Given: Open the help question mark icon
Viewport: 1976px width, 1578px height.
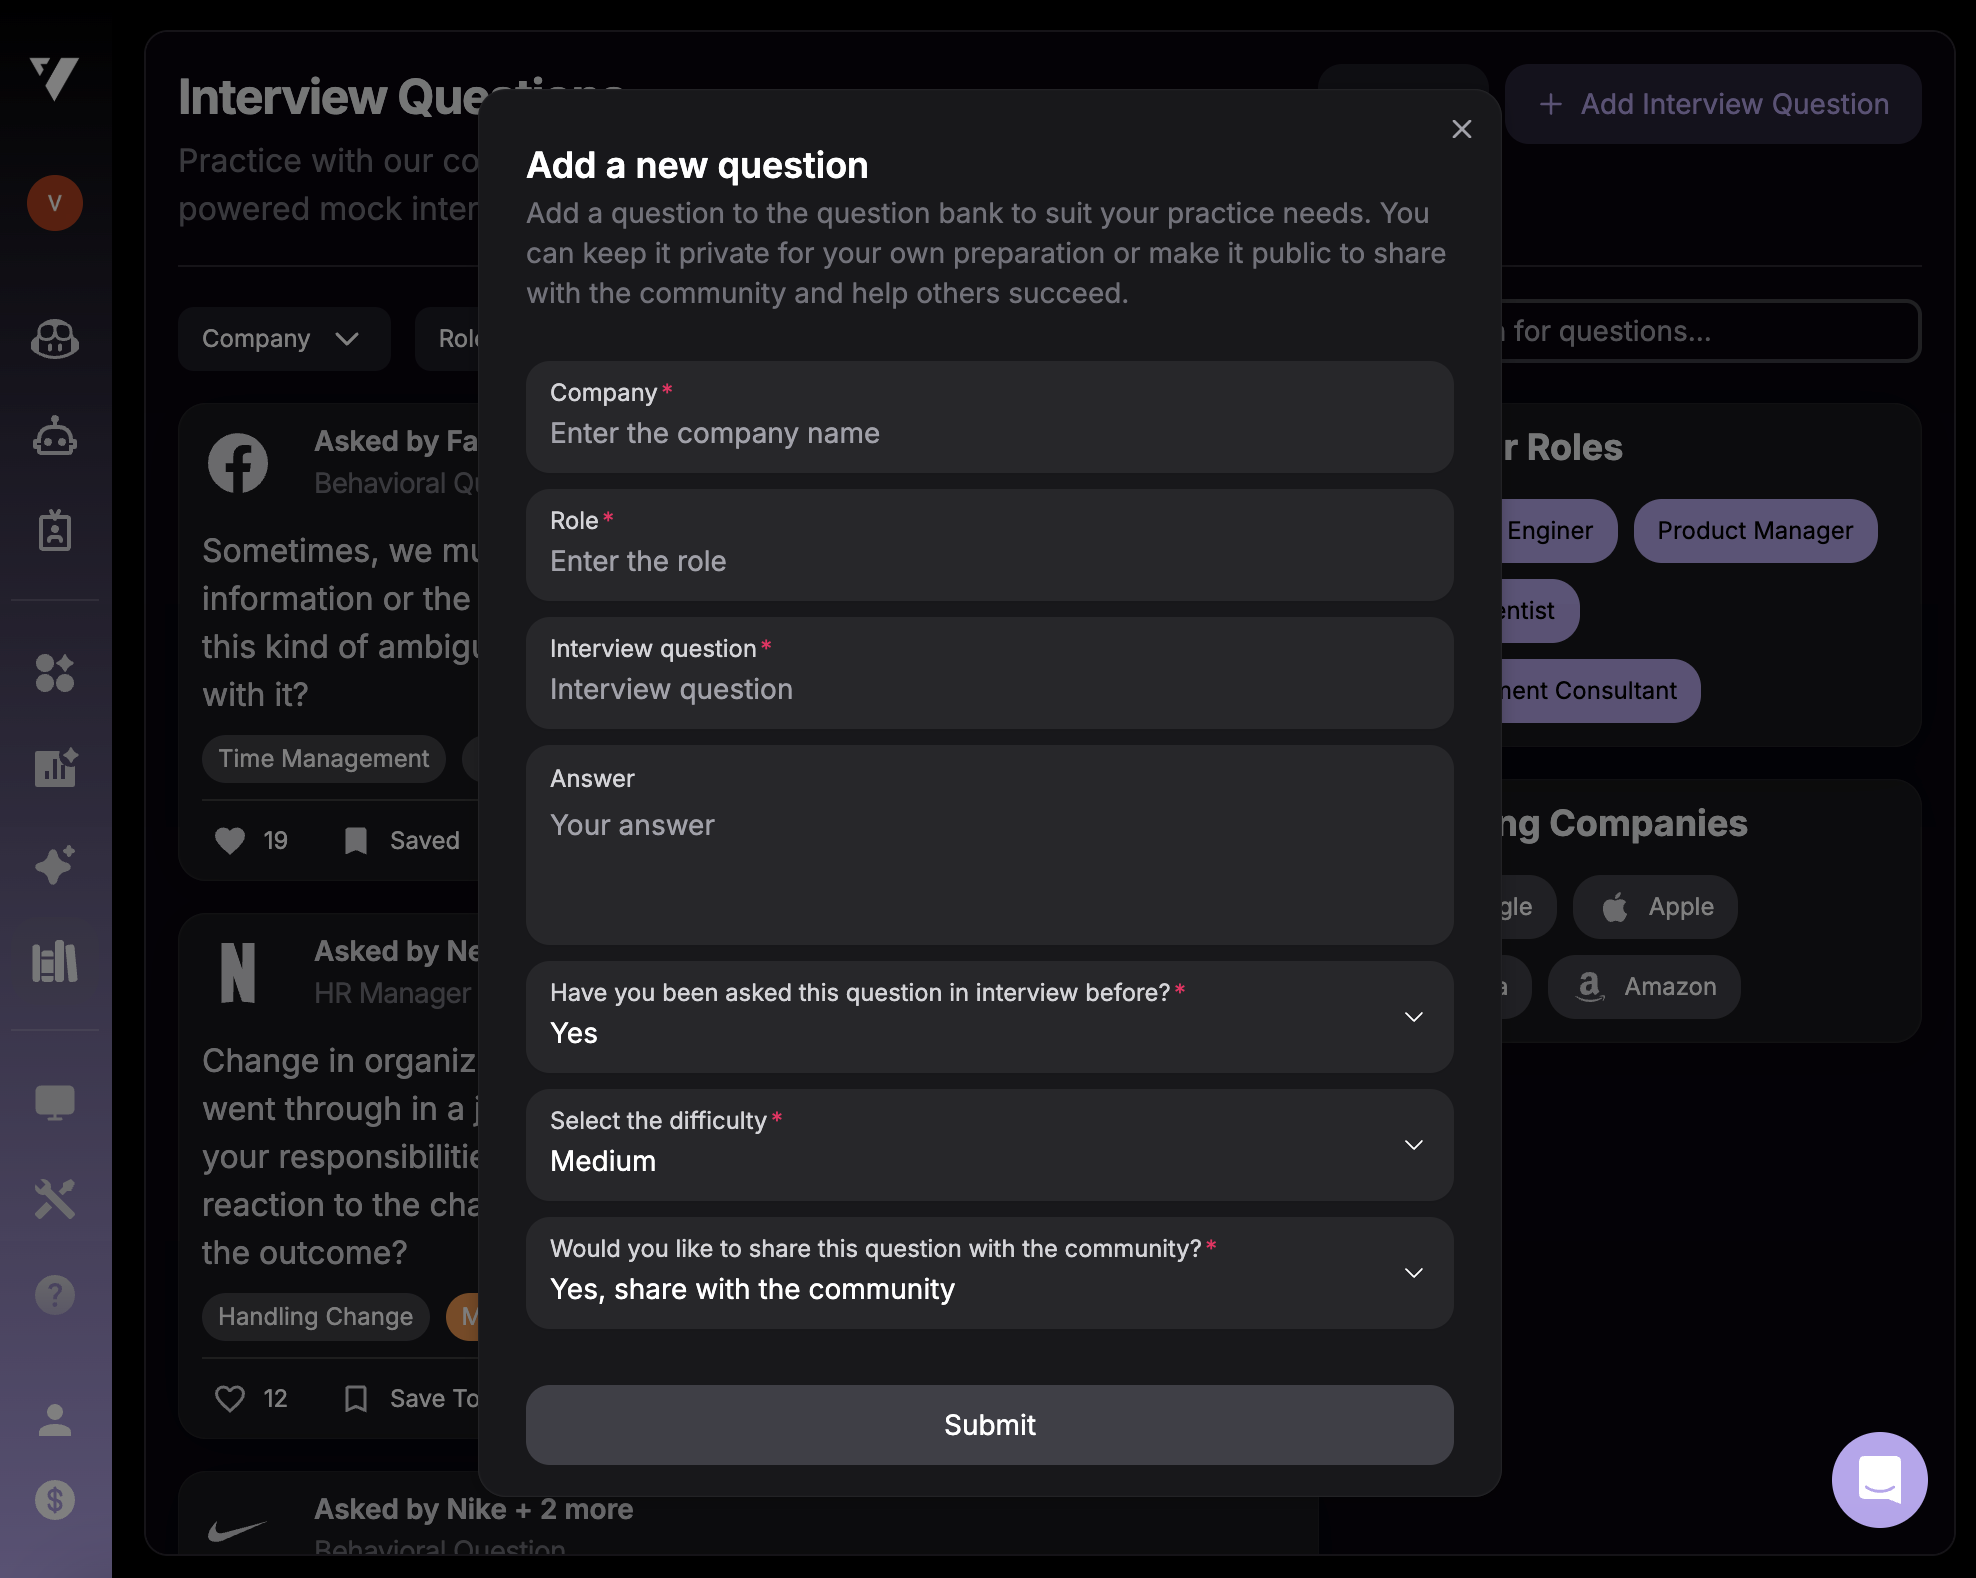Looking at the screenshot, I should coord(54,1293).
